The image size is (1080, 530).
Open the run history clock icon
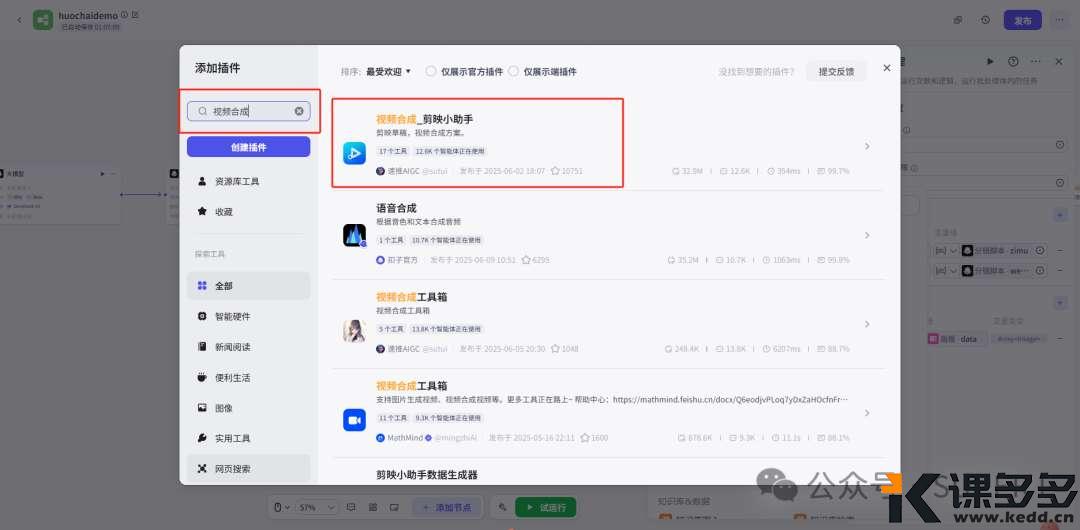coord(985,20)
